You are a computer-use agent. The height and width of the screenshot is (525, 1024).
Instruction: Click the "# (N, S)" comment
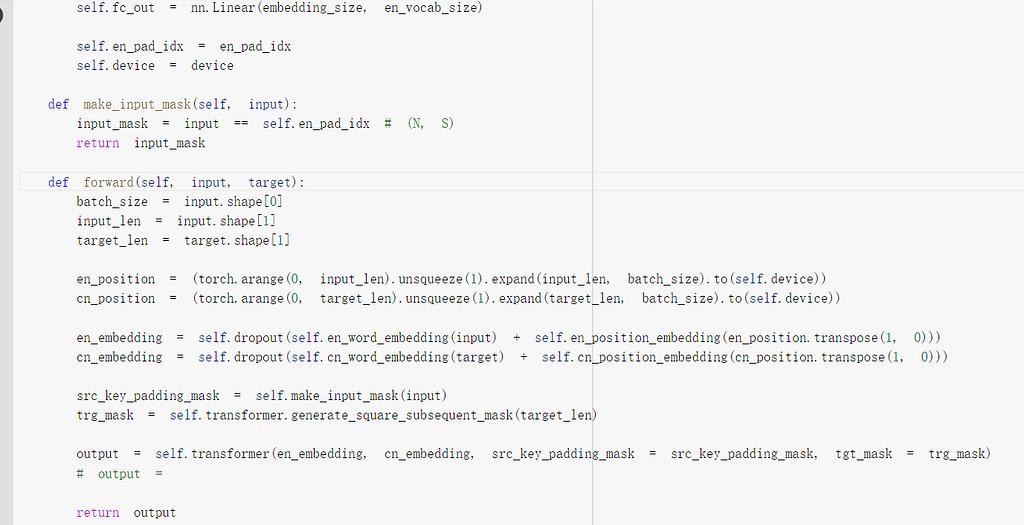click(419, 123)
